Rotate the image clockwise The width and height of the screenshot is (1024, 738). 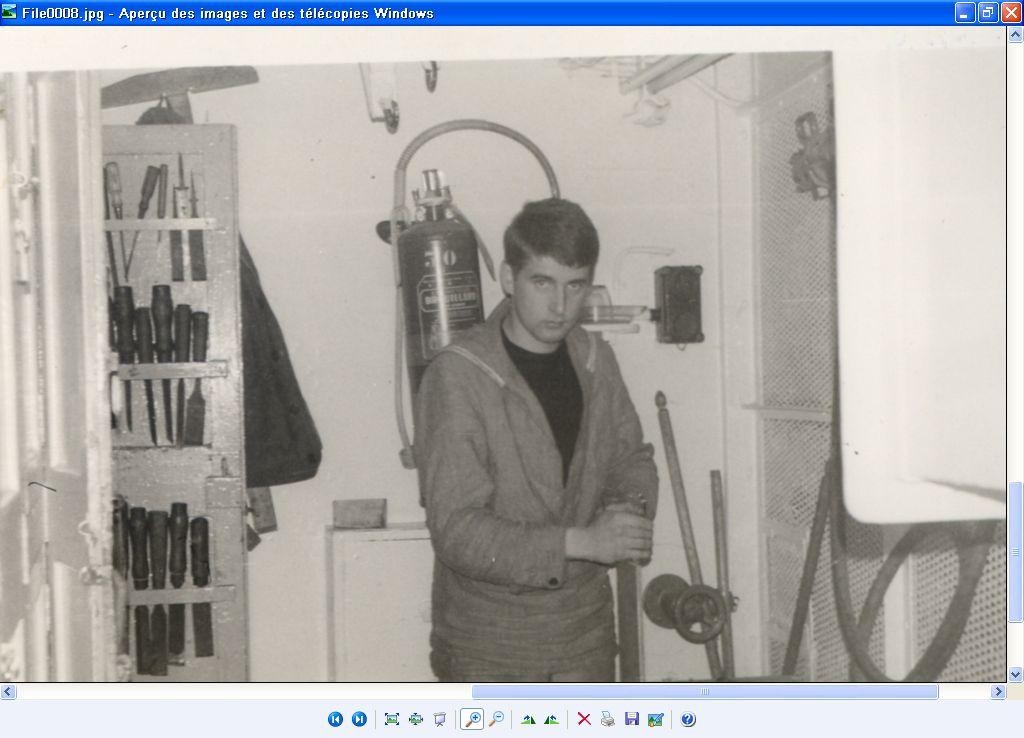pyautogui.click(x=528, y=719)
